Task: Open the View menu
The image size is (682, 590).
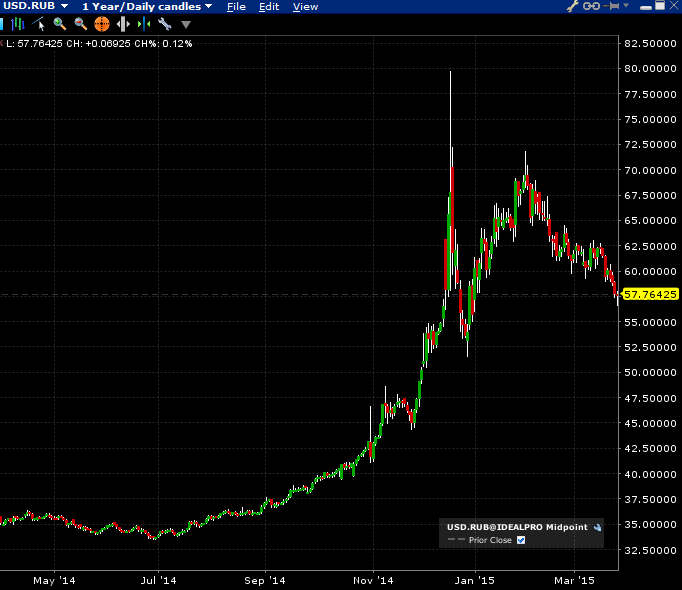Action: tap(305, 7)
